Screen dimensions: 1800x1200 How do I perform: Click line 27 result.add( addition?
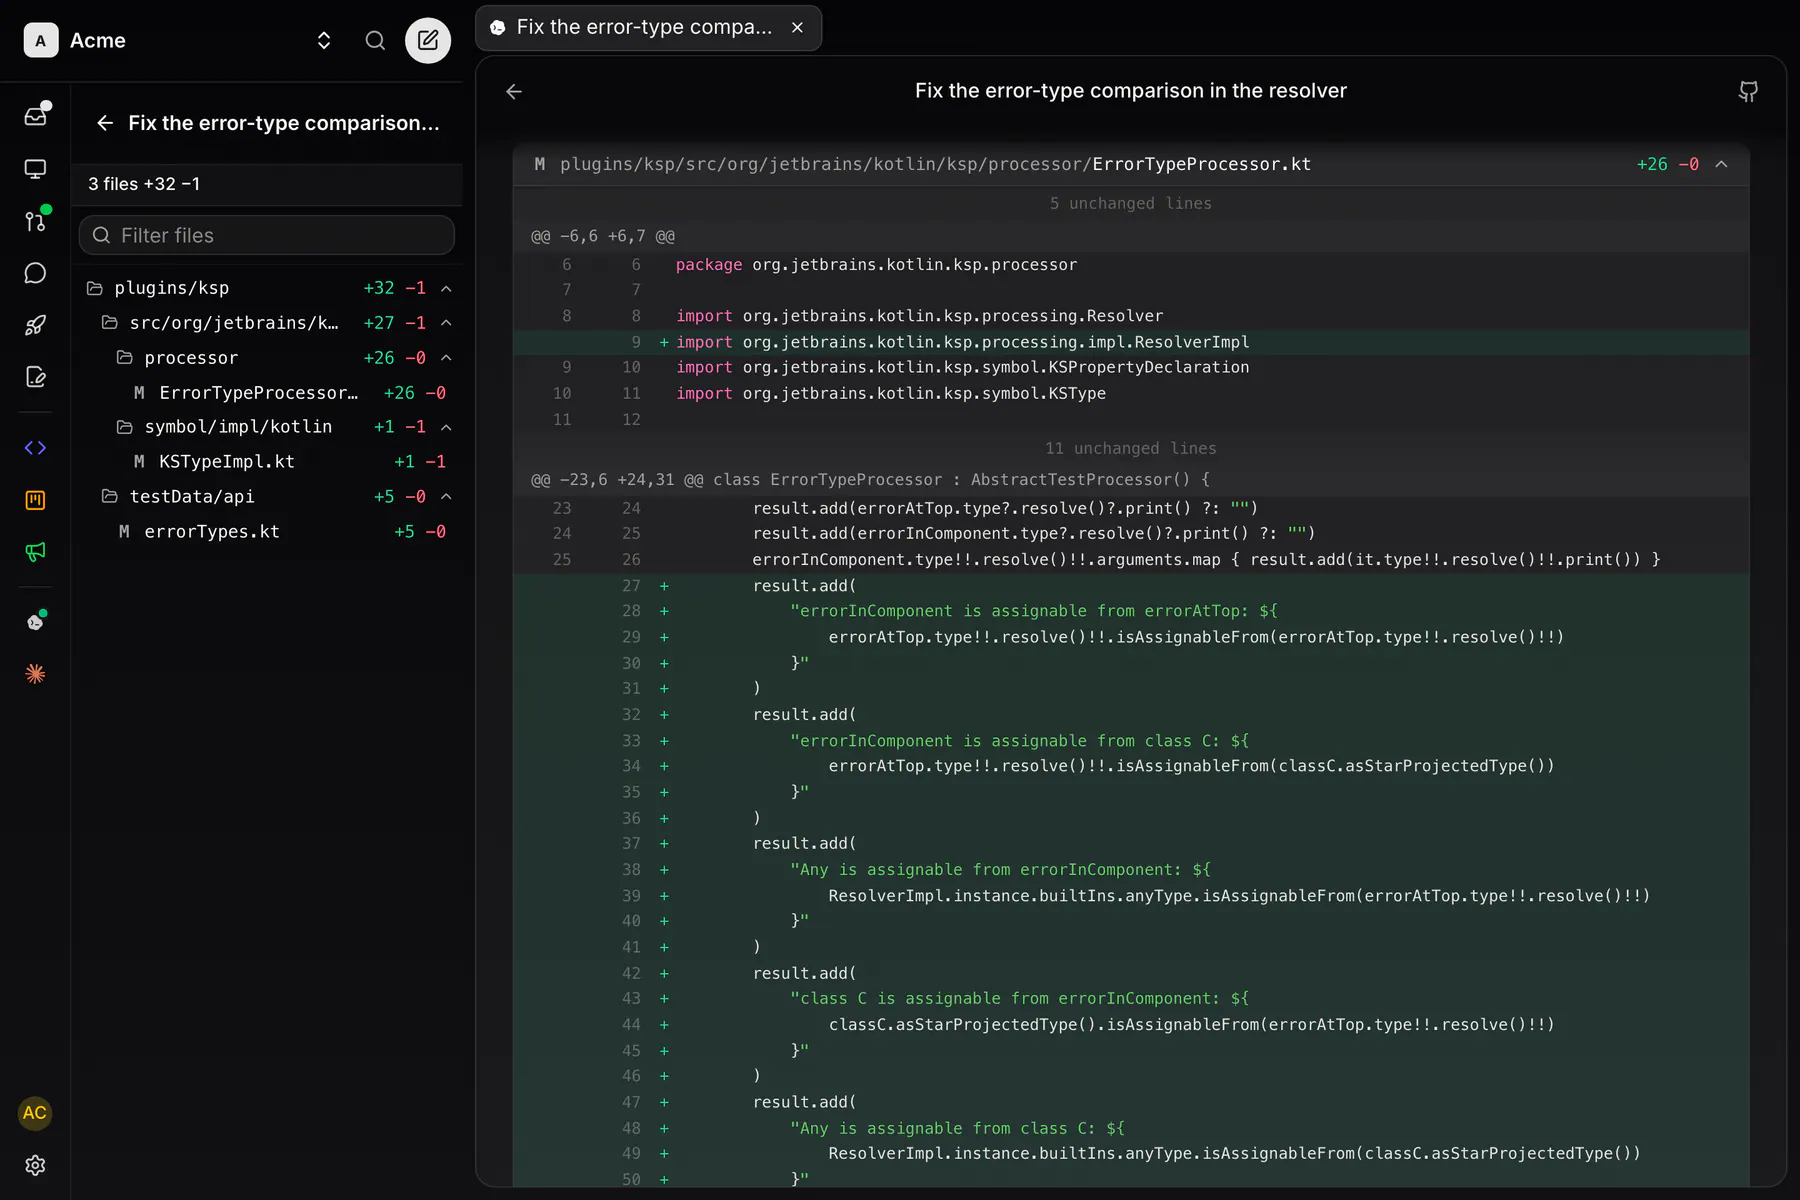(x=1131, y=586)
